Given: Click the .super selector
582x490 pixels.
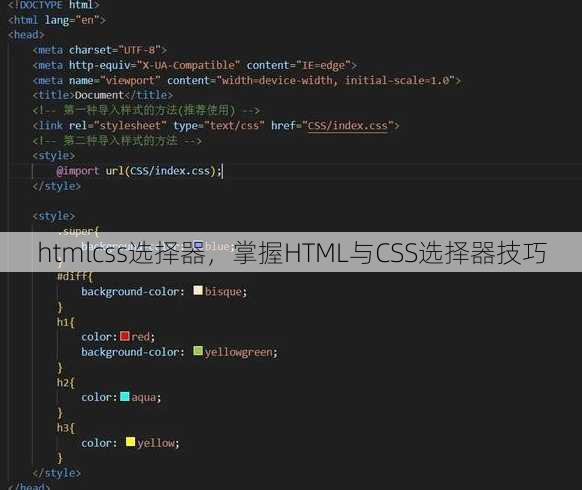Looking at the screenshot, I should [x=75, y=231].
